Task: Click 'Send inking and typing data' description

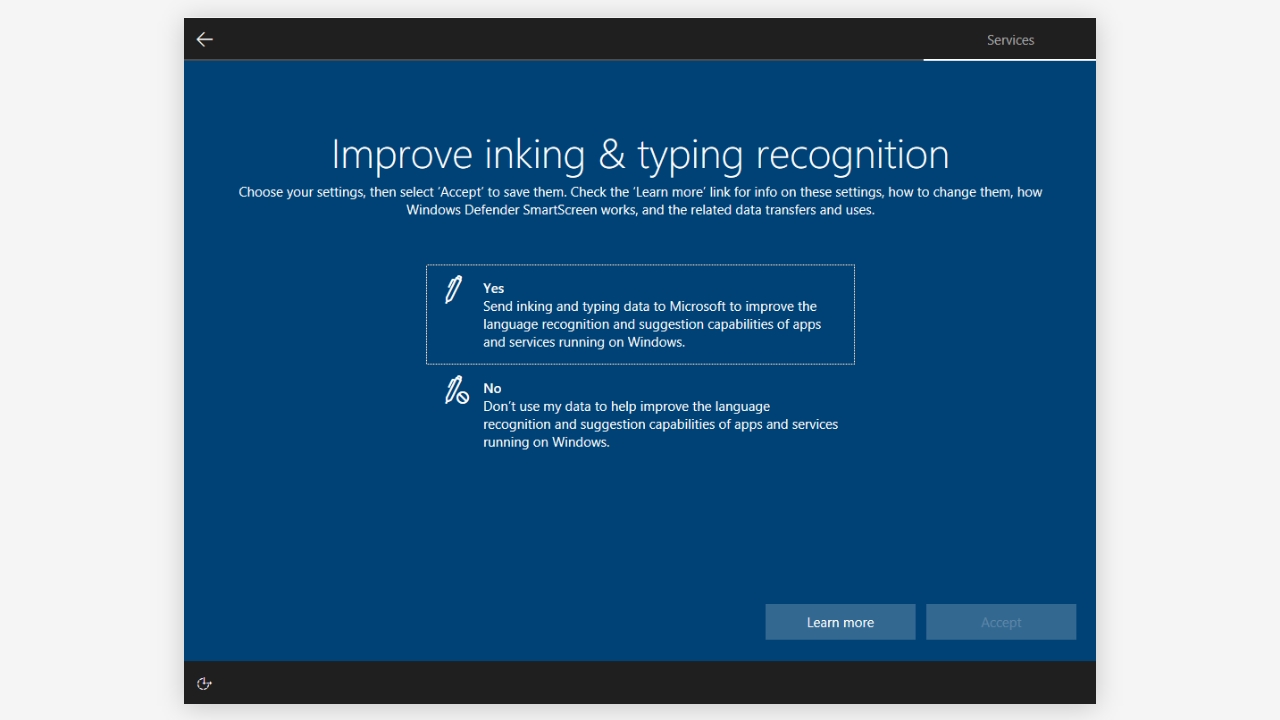Action: 652,324
